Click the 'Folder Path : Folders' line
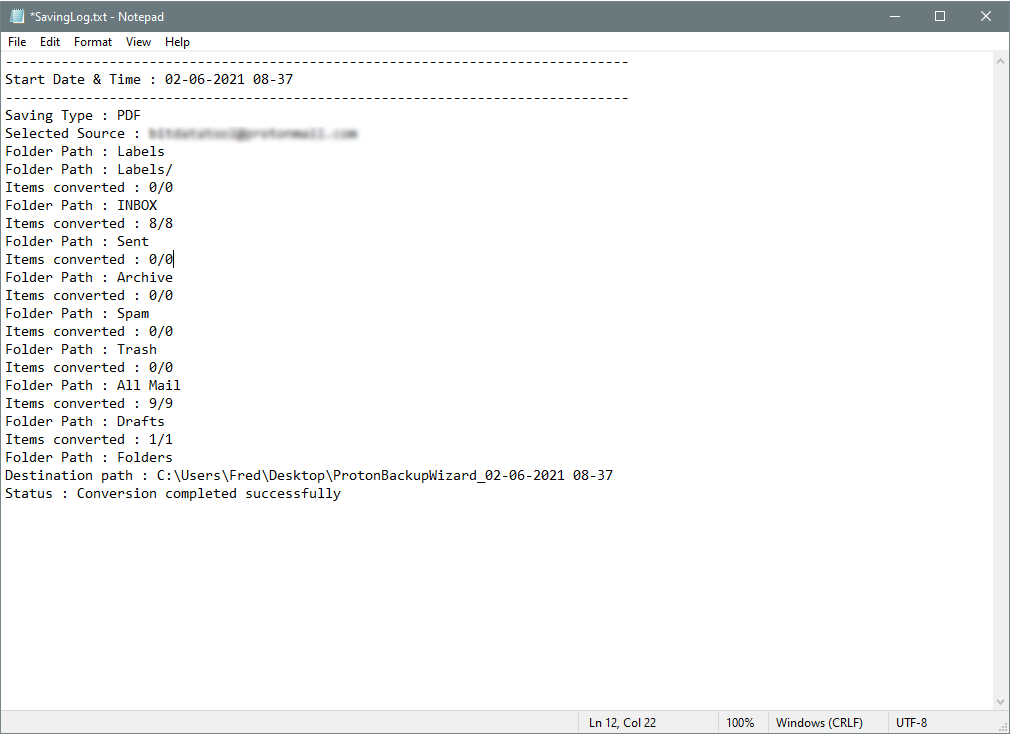This screenshot has width=1011, height=735. [89, 458]
